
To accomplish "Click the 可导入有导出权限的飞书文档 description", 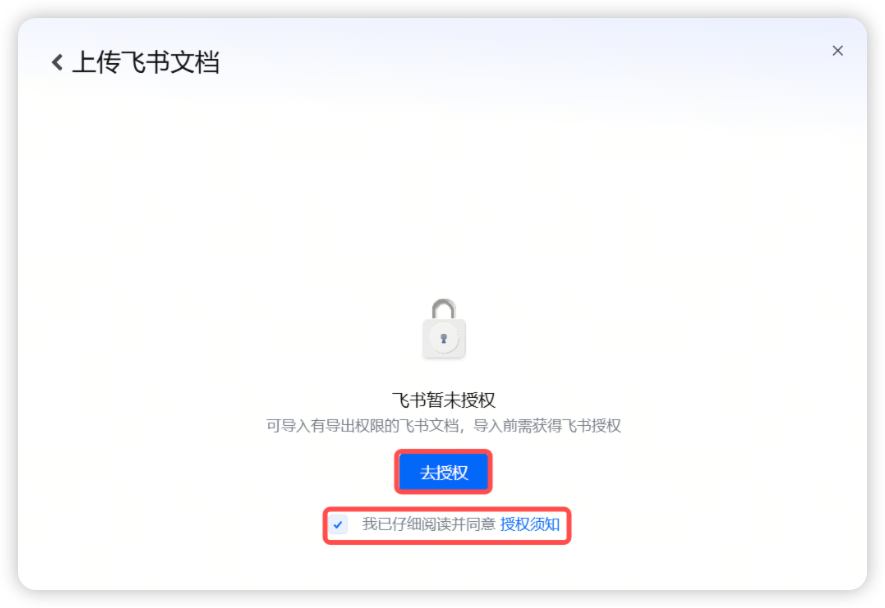I will pos(362,426).
